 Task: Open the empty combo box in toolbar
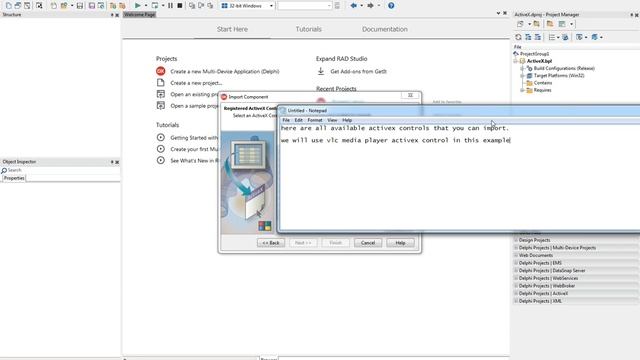tap(304, 6)
